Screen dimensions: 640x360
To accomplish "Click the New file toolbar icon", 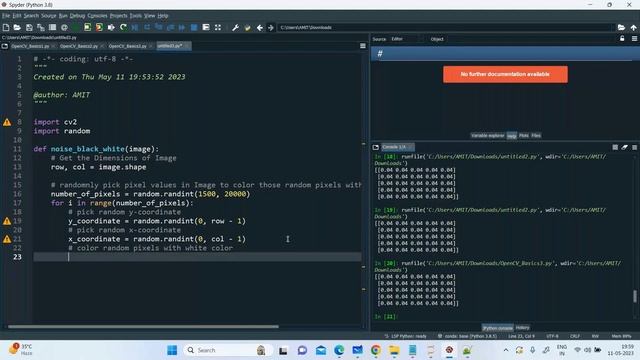I will pos(6,27).
